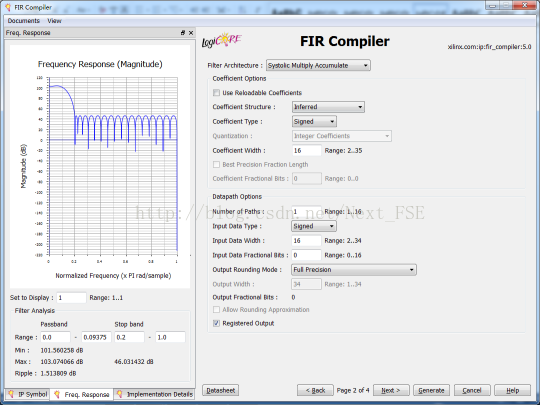The image size is (540, 405).
Task: Open the Coefficient Structure dropdown
Action: (328, 107)
